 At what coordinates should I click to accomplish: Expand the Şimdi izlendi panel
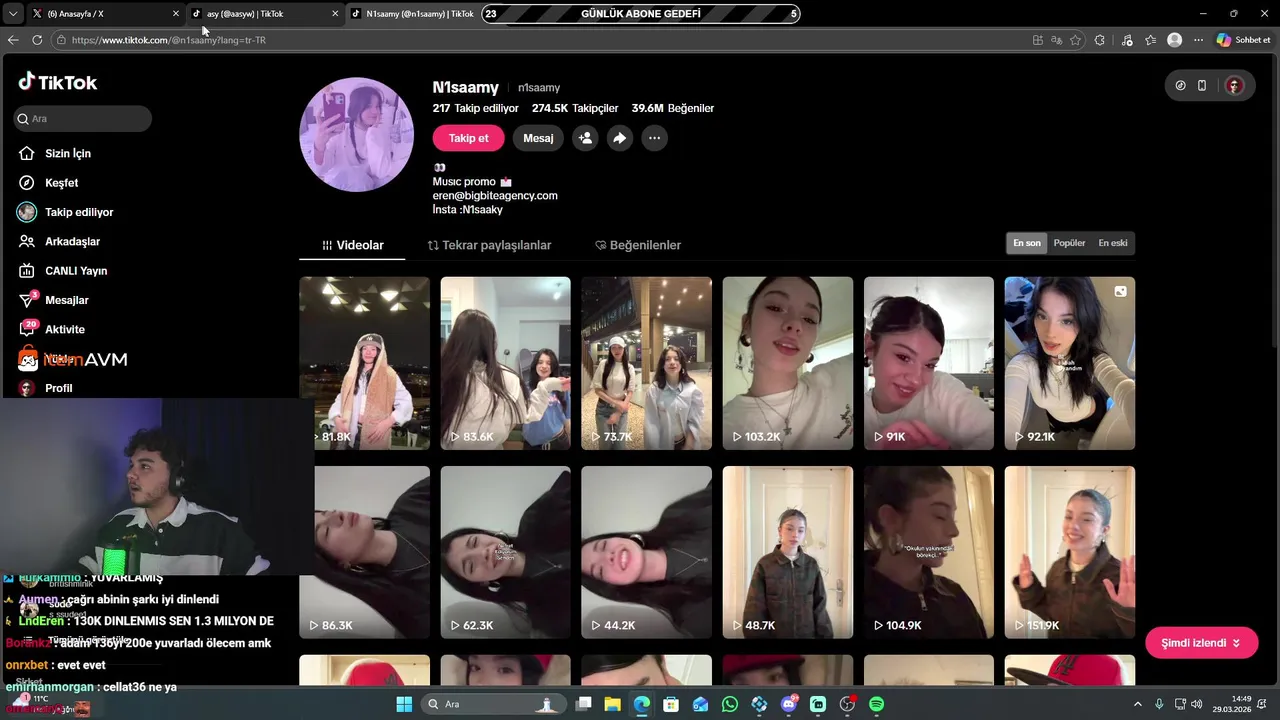1201,643
